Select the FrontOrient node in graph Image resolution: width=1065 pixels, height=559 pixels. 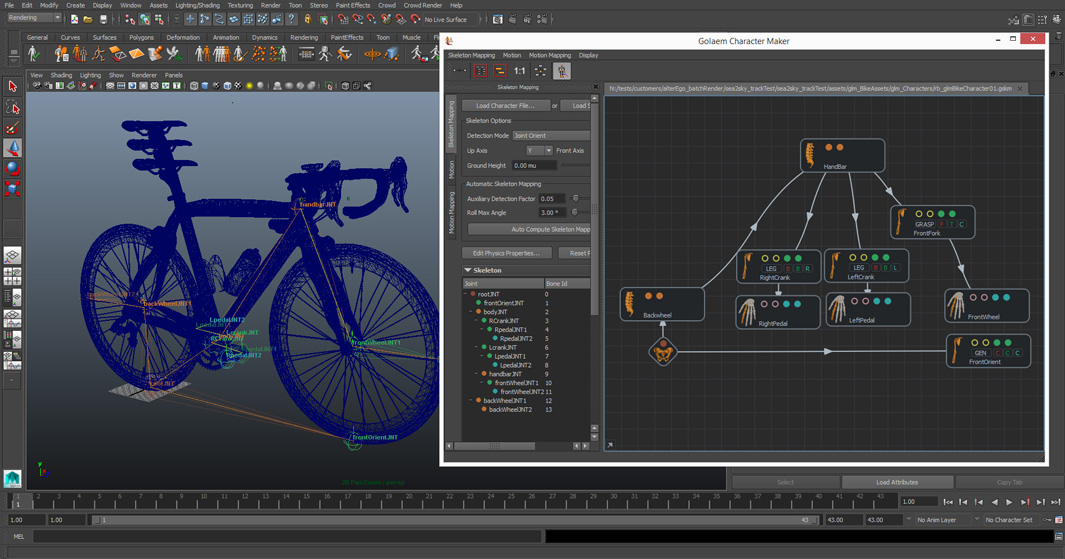[988, 350]
